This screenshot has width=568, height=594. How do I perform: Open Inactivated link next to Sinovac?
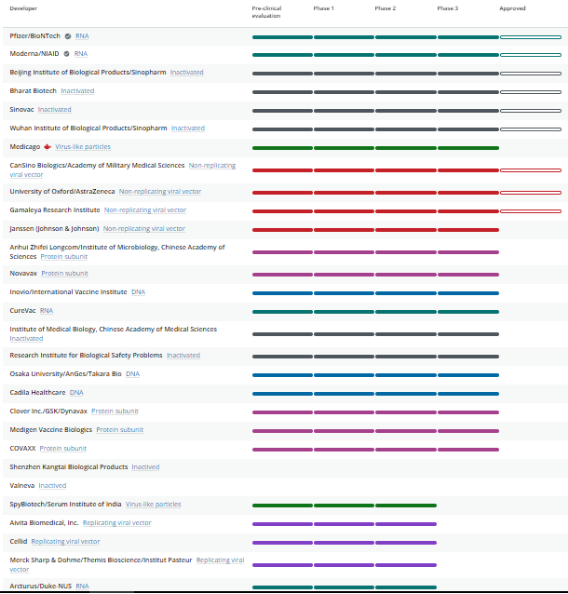55,109
